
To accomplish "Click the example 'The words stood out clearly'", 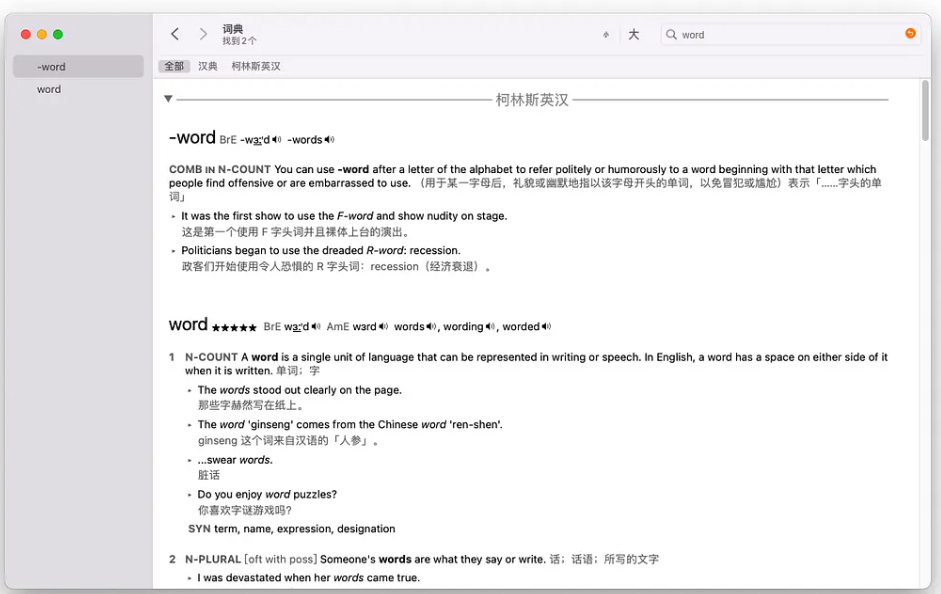I will tap(299, 390).
